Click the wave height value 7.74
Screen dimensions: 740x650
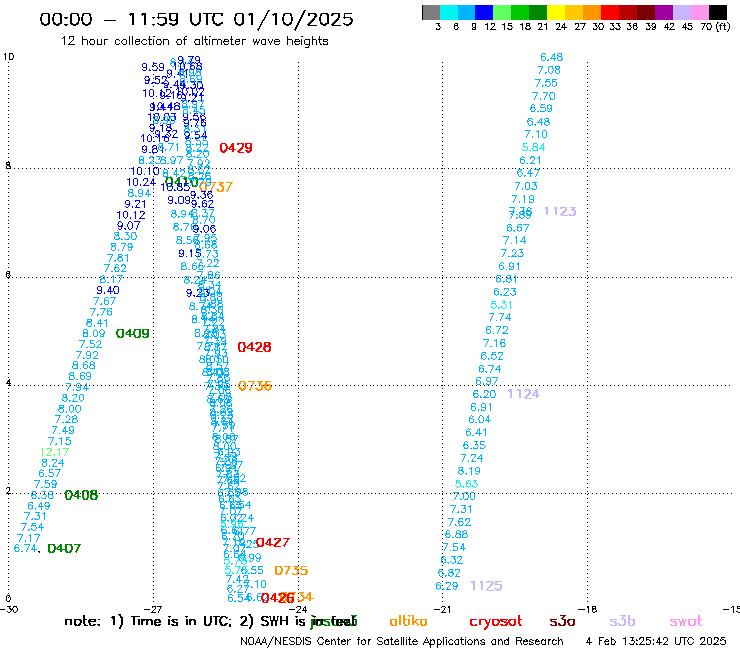tap(500, 318)
